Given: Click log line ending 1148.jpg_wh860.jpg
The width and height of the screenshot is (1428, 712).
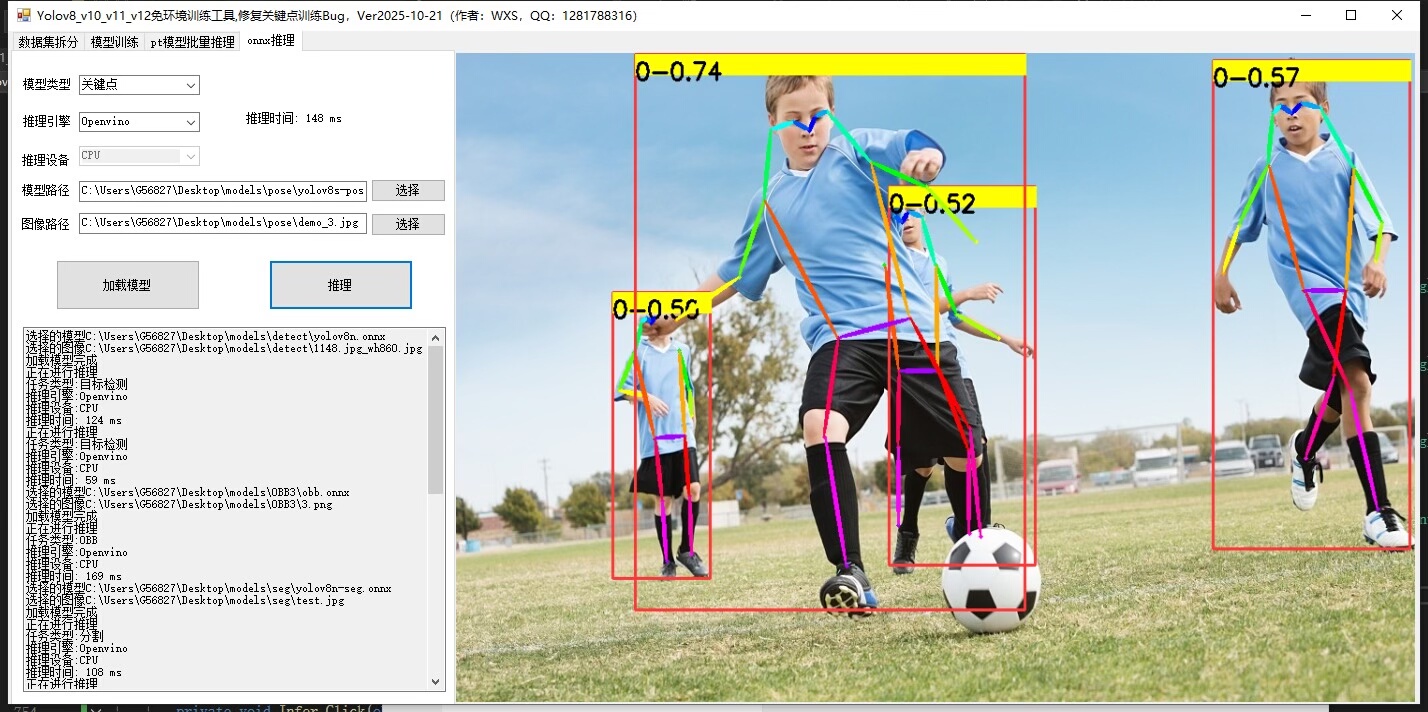Looking at the screenshot, I should pyautogui.click(x=224, y=349).
